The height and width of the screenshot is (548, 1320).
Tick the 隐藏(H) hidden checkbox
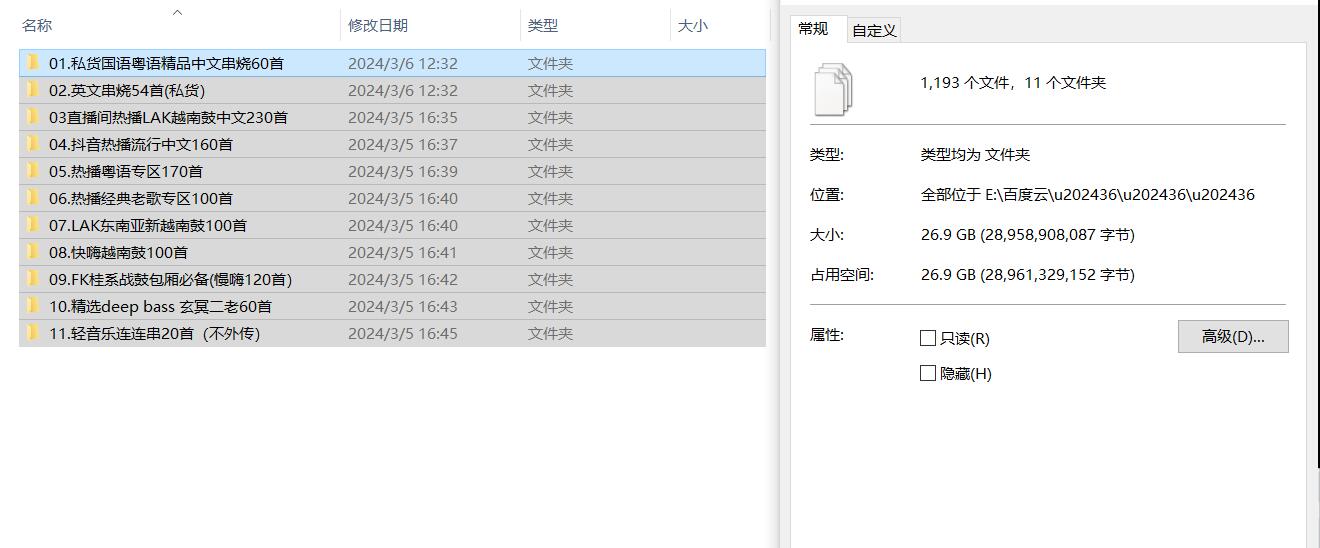928,373
